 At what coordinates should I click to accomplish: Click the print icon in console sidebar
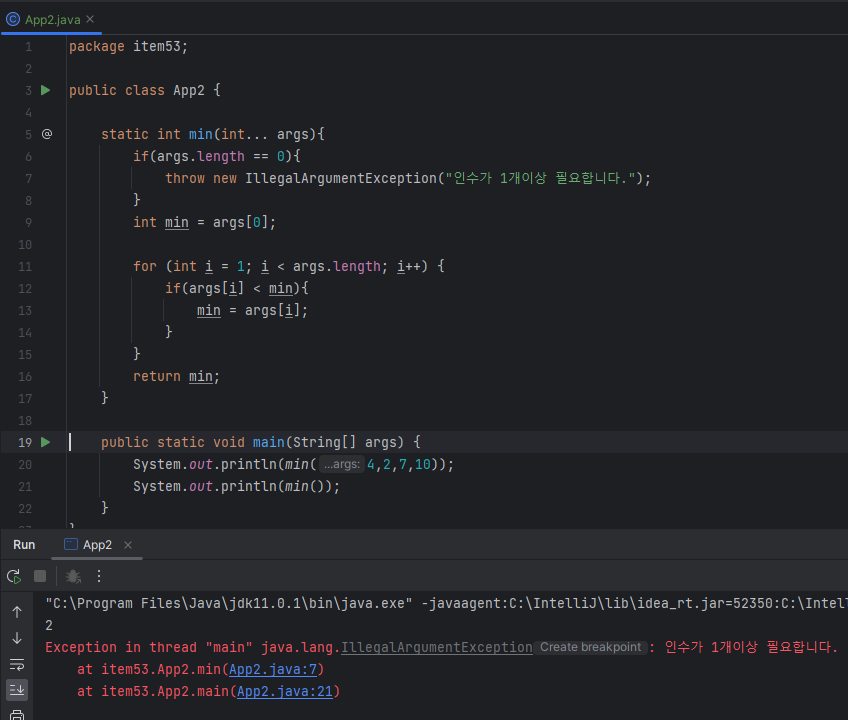pos(17,715)
